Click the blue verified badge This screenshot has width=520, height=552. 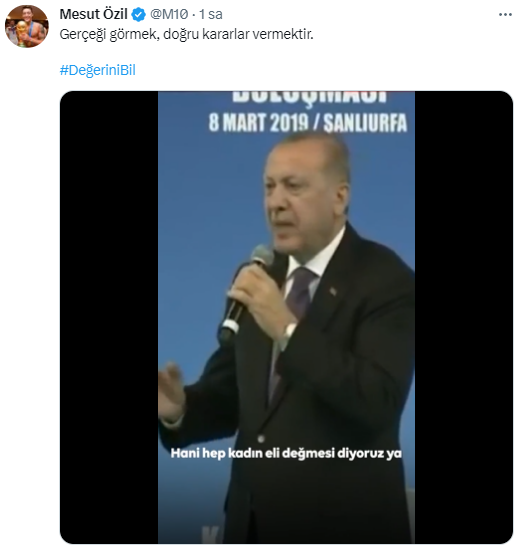[138, 15]
